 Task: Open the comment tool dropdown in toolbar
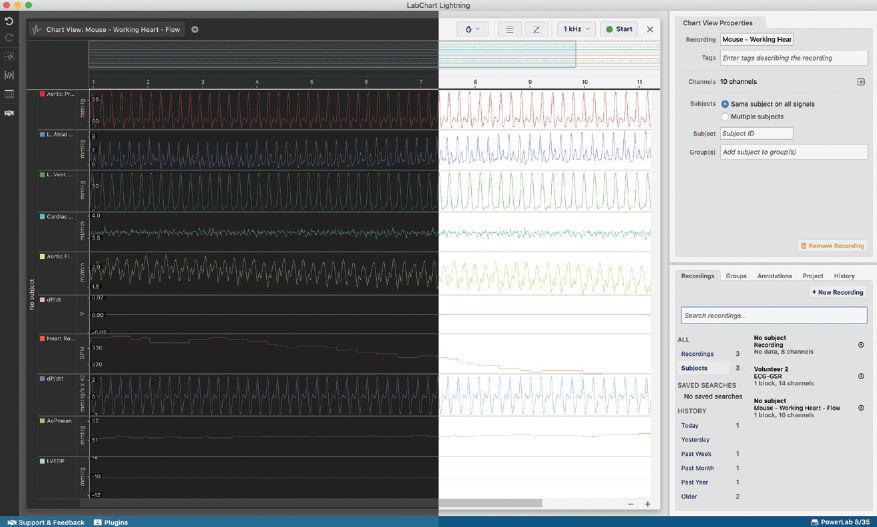pyautogui.click(x=473, y=29)
